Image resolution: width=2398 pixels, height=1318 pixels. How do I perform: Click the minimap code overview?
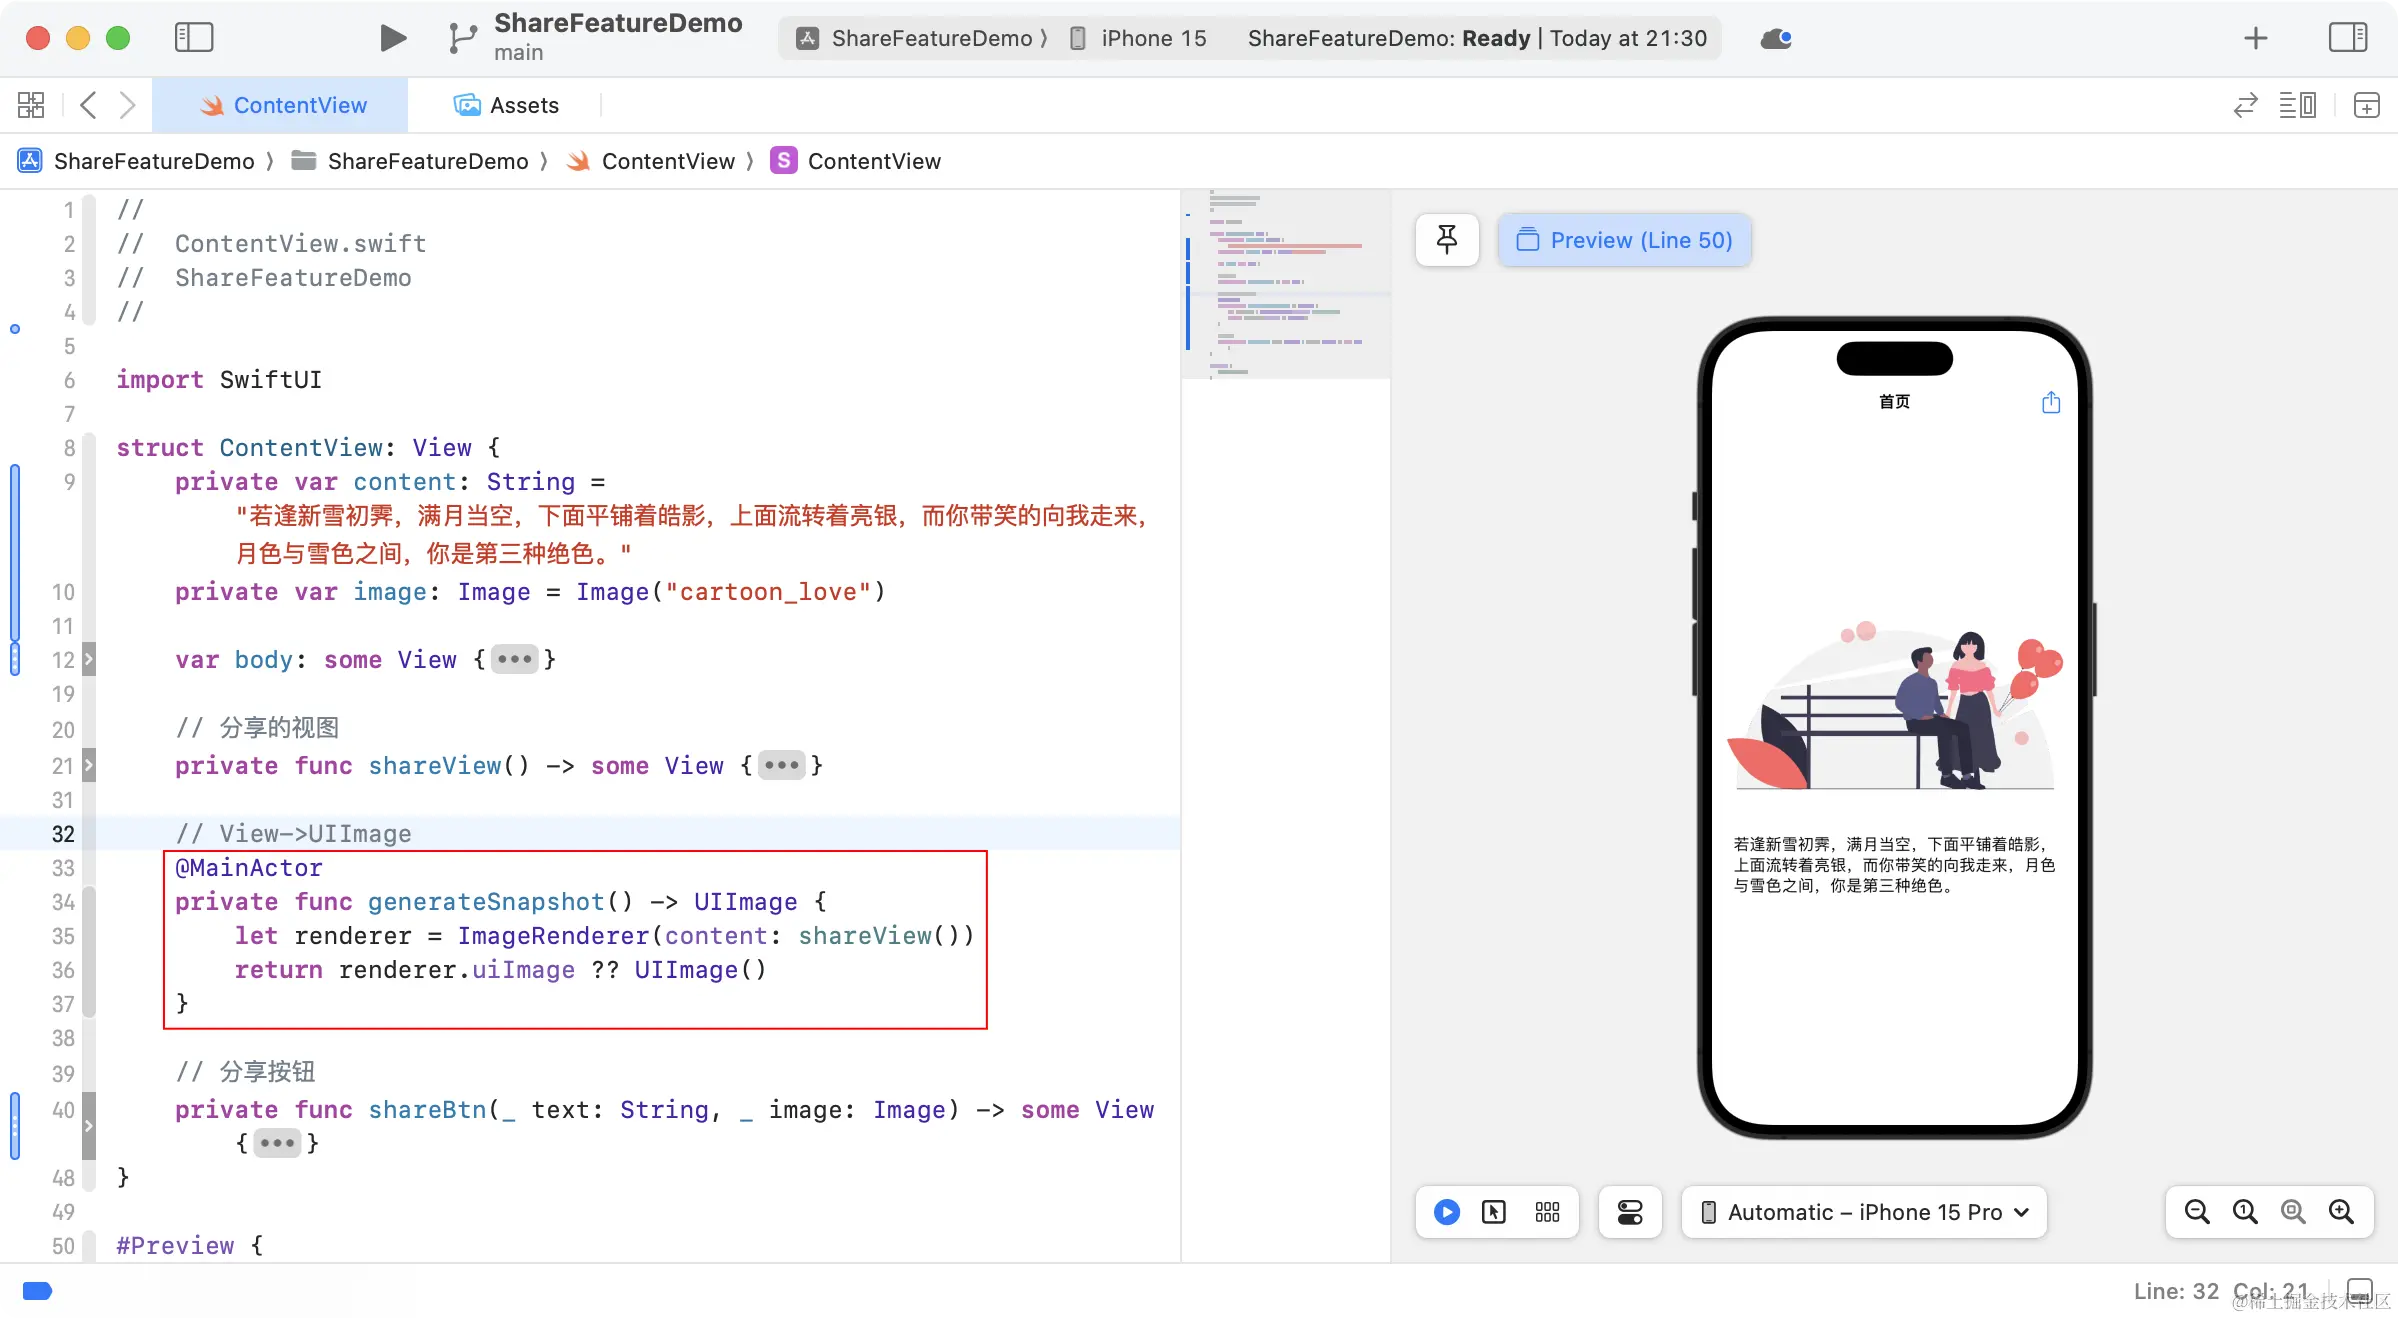(1286, 285)
